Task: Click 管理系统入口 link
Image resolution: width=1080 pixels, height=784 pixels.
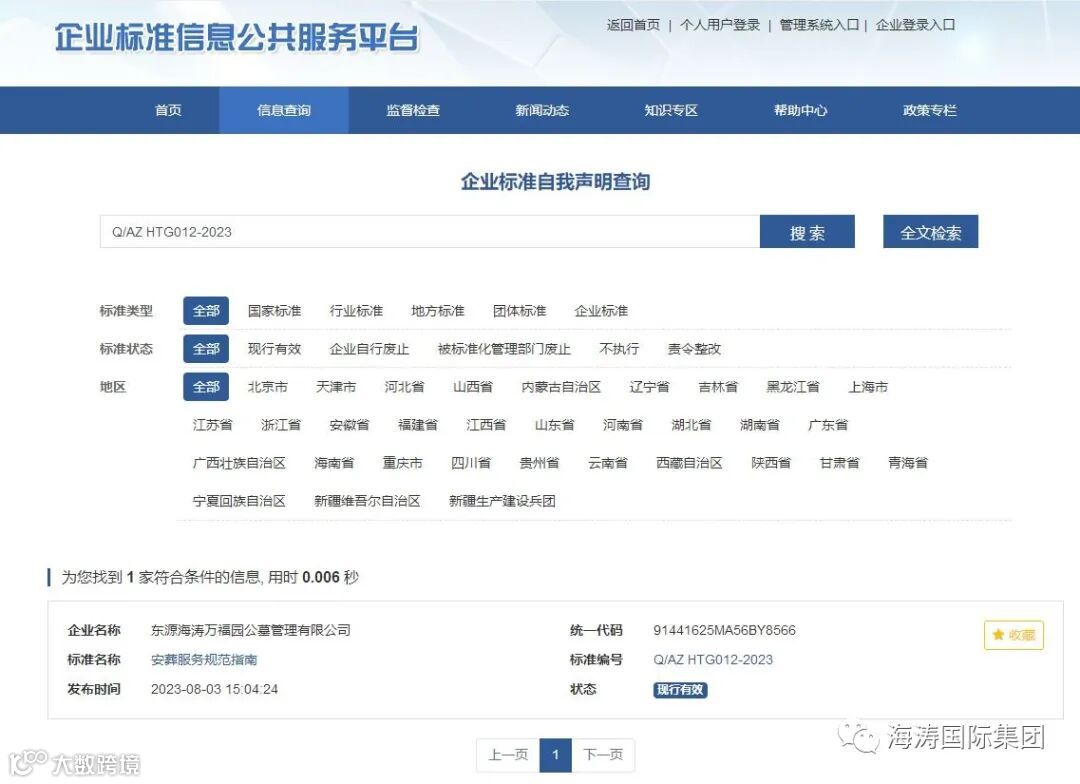Action: (x=819, y=25)
